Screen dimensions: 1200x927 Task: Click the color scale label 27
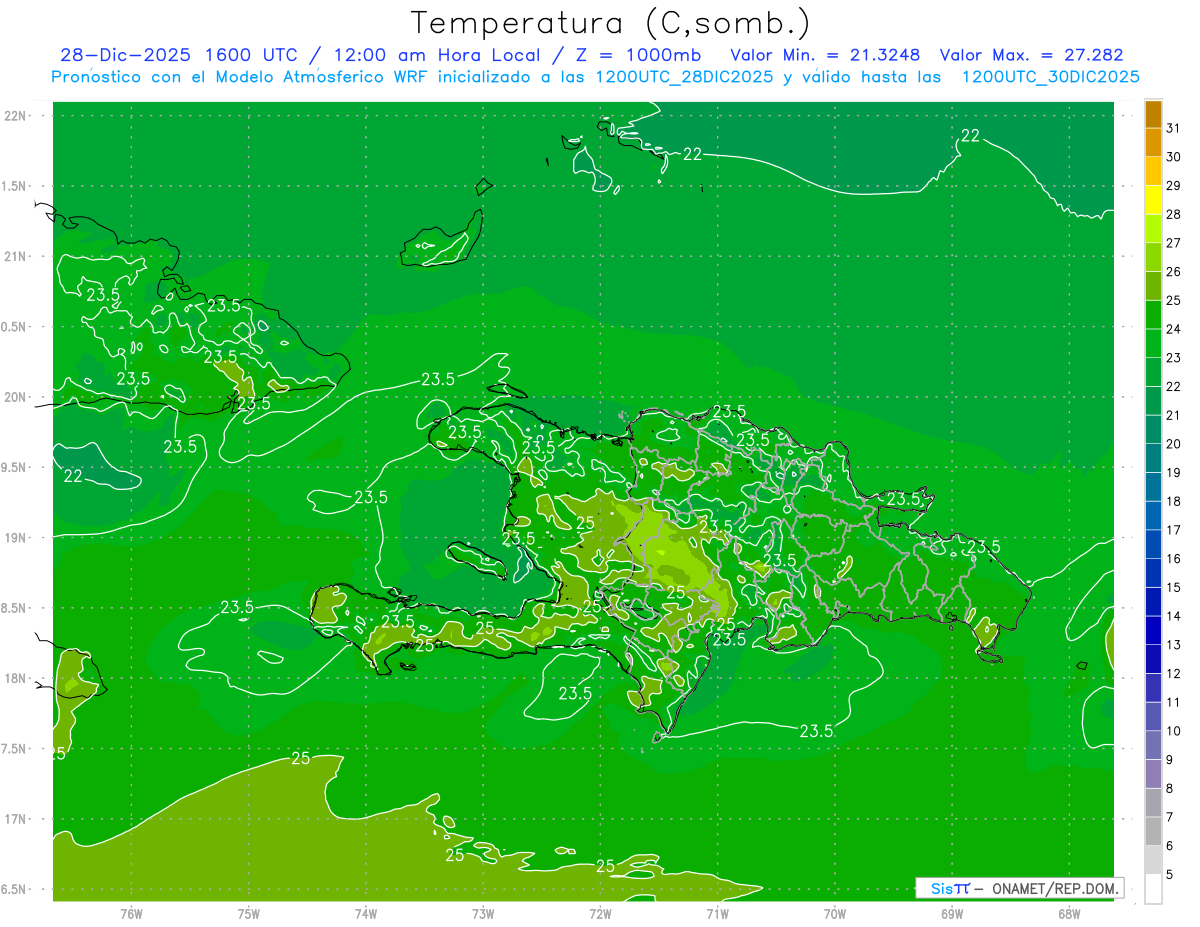point(1173,243)
